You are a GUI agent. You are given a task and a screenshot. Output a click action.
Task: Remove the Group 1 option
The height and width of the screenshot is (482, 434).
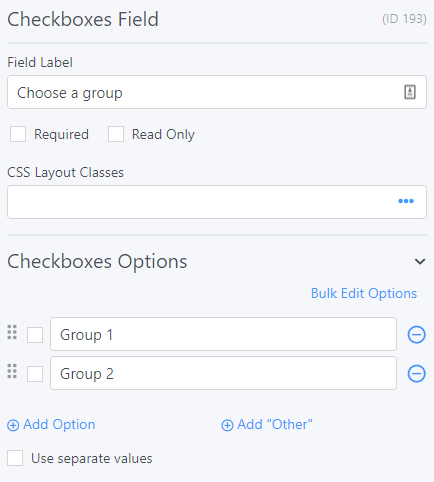(416, 334)
